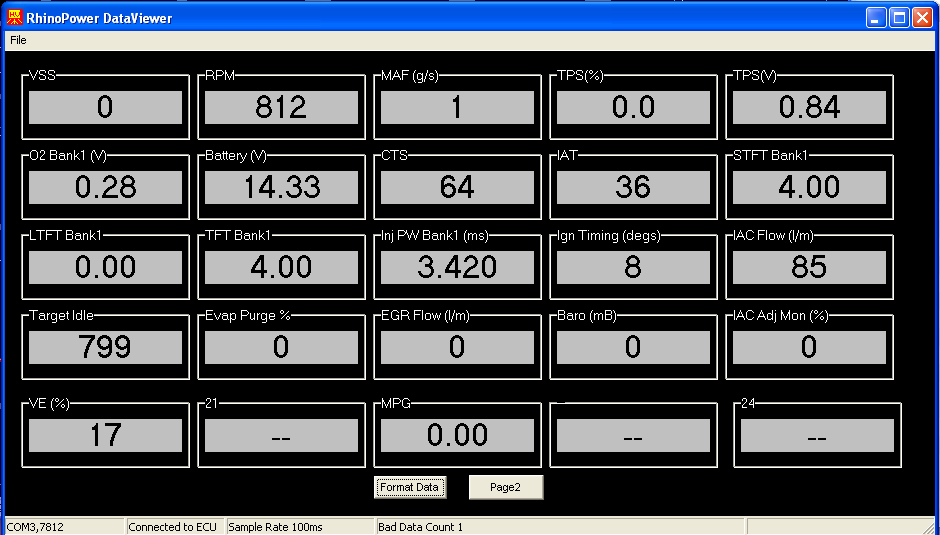
Task: Click the RPM value display
Action: [281, 108]
